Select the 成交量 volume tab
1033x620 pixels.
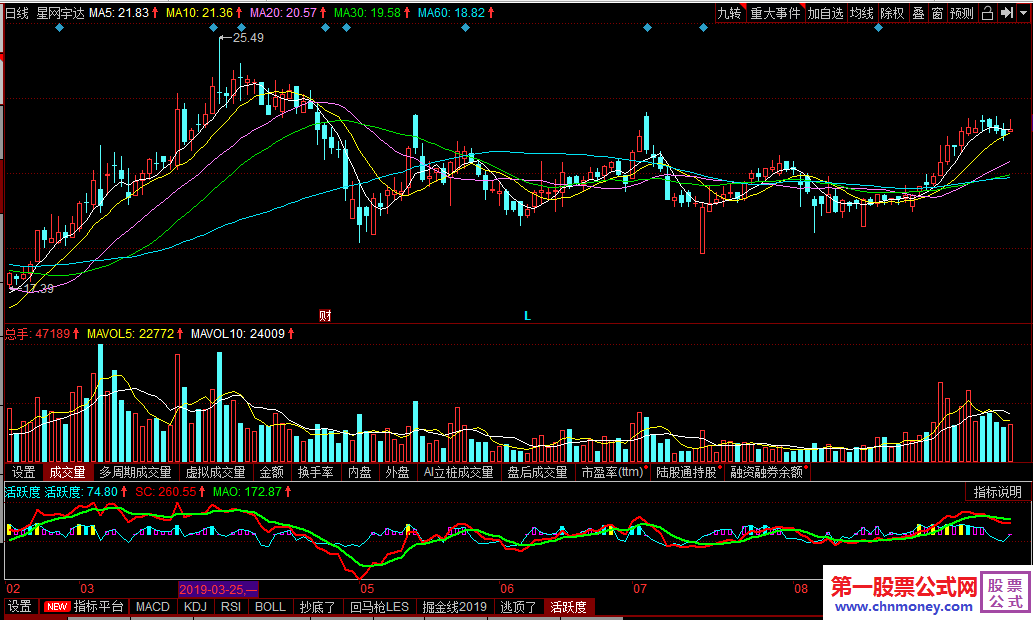(68, 472)
